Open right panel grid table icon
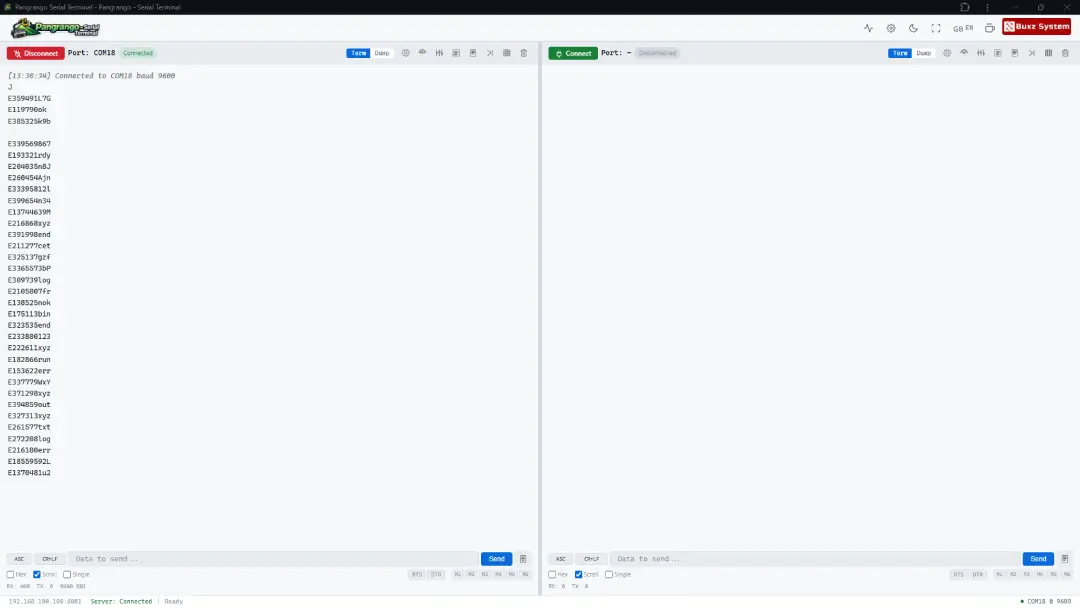 pos(1048,53)
